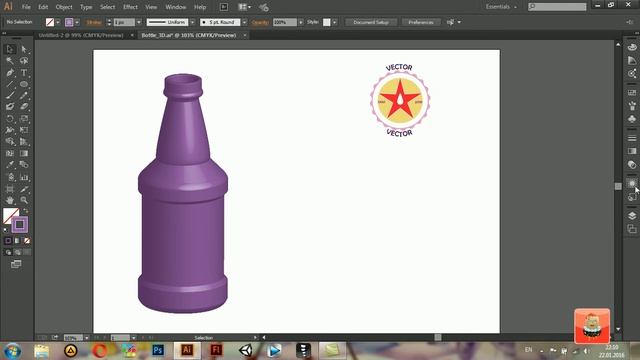This screenshot has height=360, width=640.
Task: Choose the Rotate tool
Action: [10, 119]
